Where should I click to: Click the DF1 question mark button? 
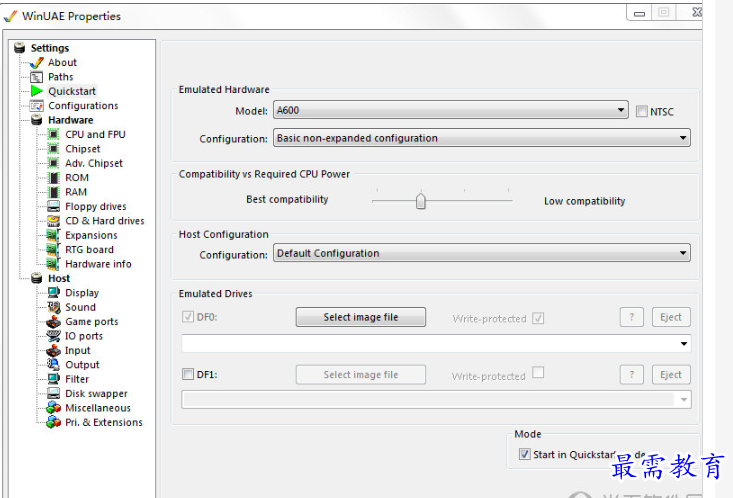pyautogui.click(x=632, y=375)
